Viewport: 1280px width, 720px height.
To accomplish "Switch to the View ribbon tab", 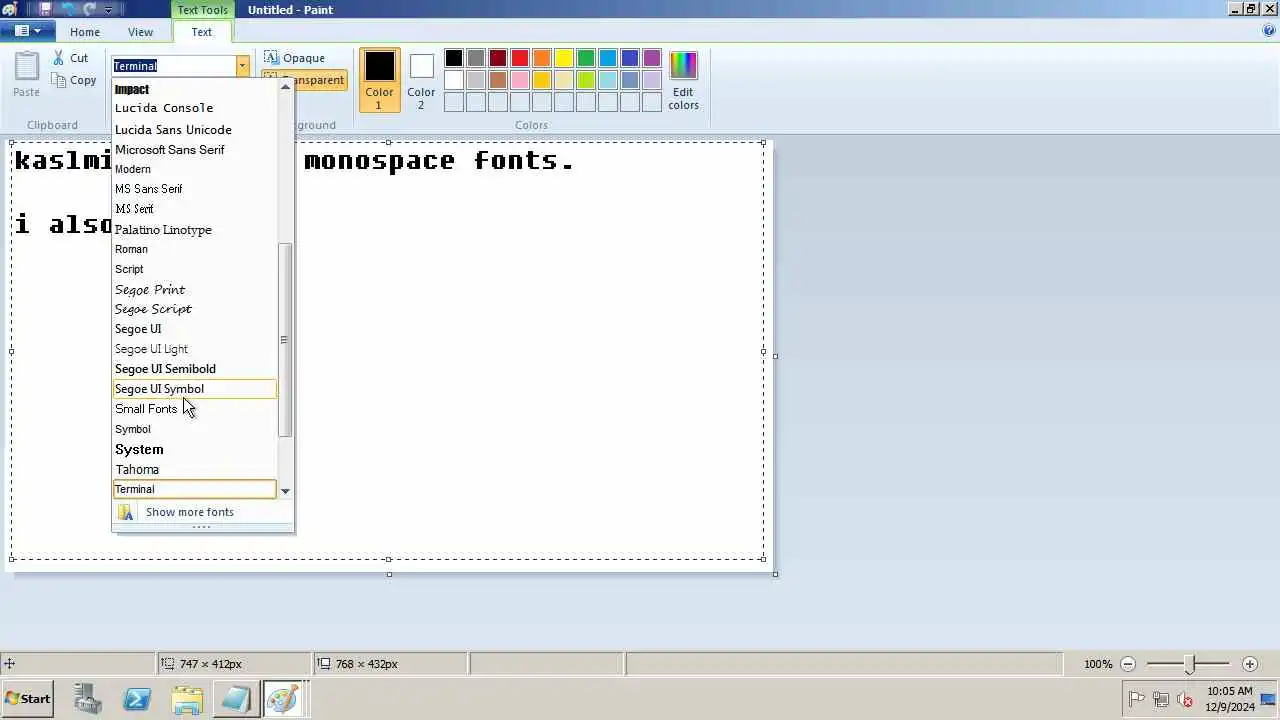I will [x=140, y=32].
